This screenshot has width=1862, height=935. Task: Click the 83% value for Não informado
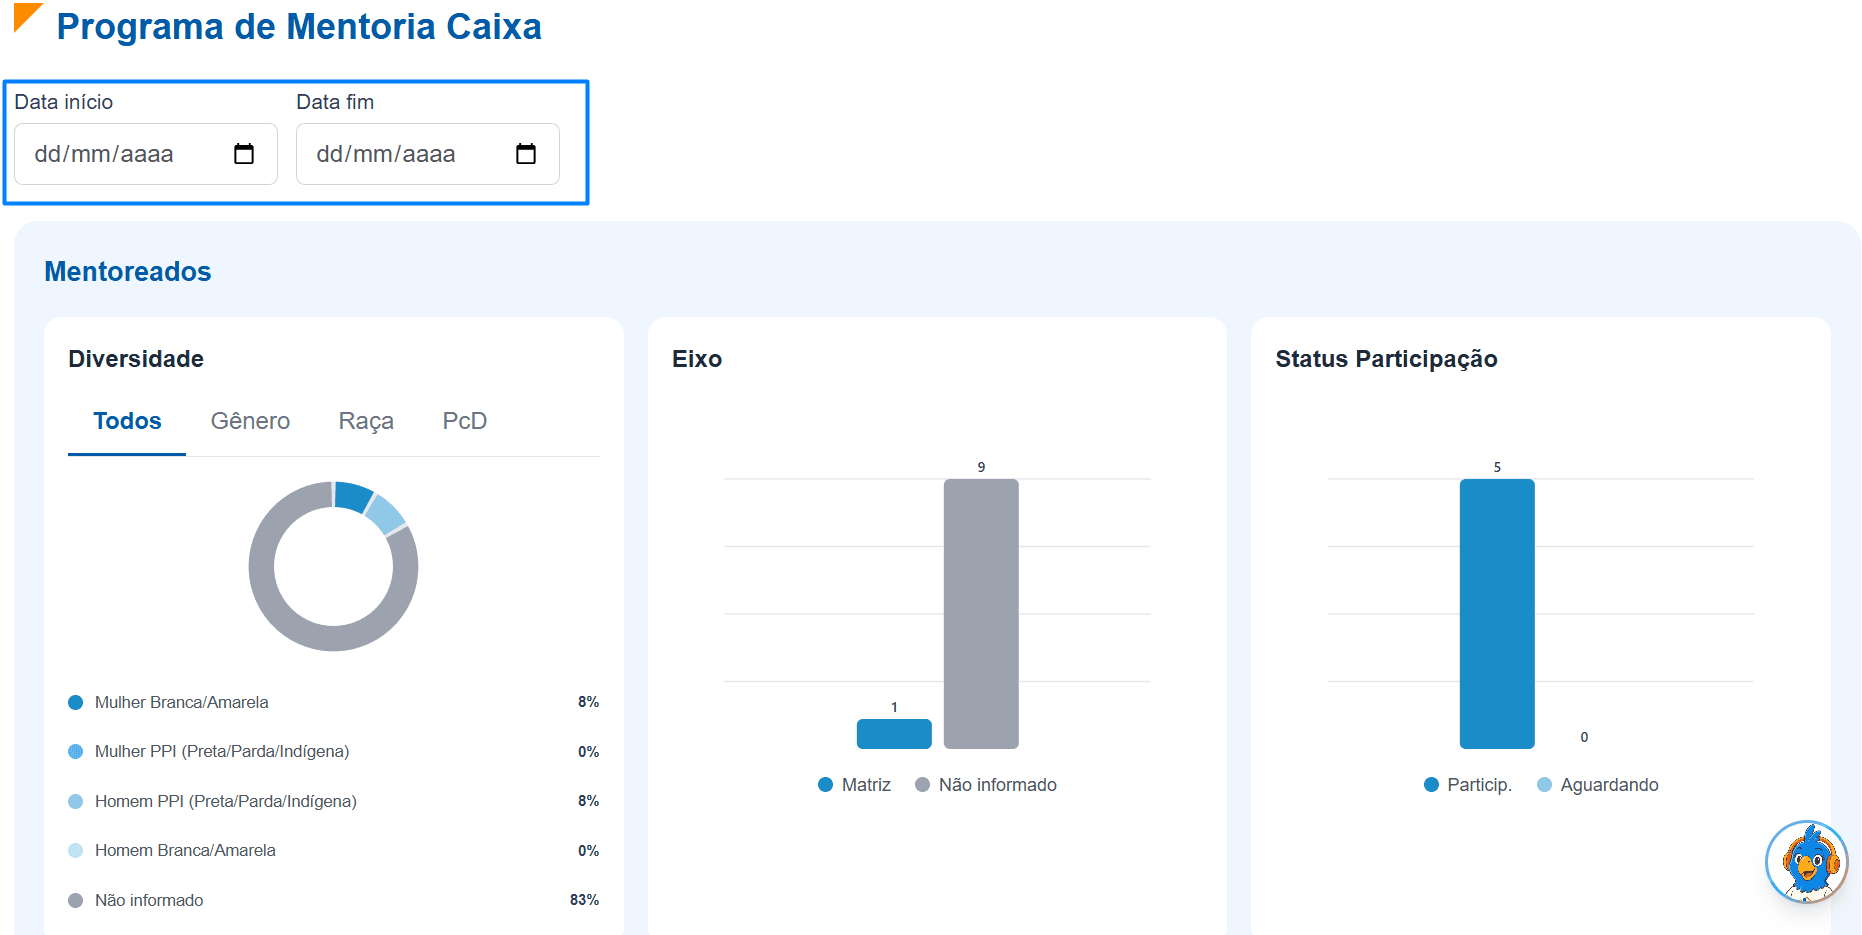point(584,900)
